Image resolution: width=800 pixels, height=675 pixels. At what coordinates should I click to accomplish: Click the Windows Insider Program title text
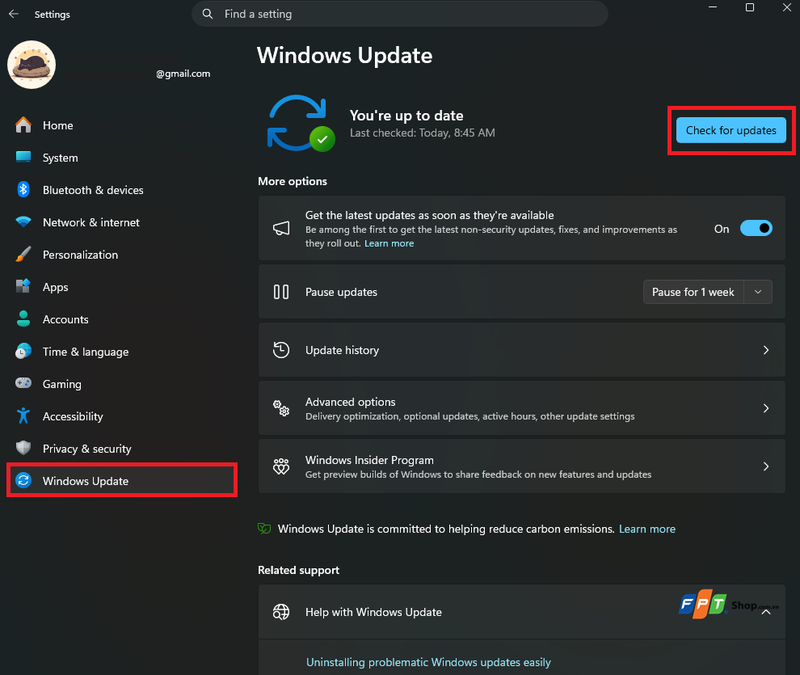369,460
